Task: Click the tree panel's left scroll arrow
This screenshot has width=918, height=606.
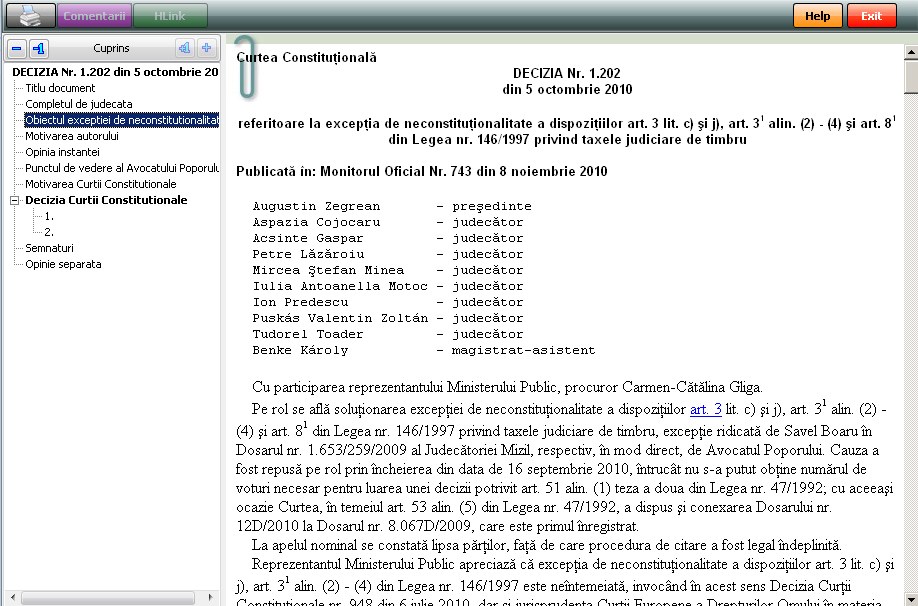Action: [x=13, y=598]
